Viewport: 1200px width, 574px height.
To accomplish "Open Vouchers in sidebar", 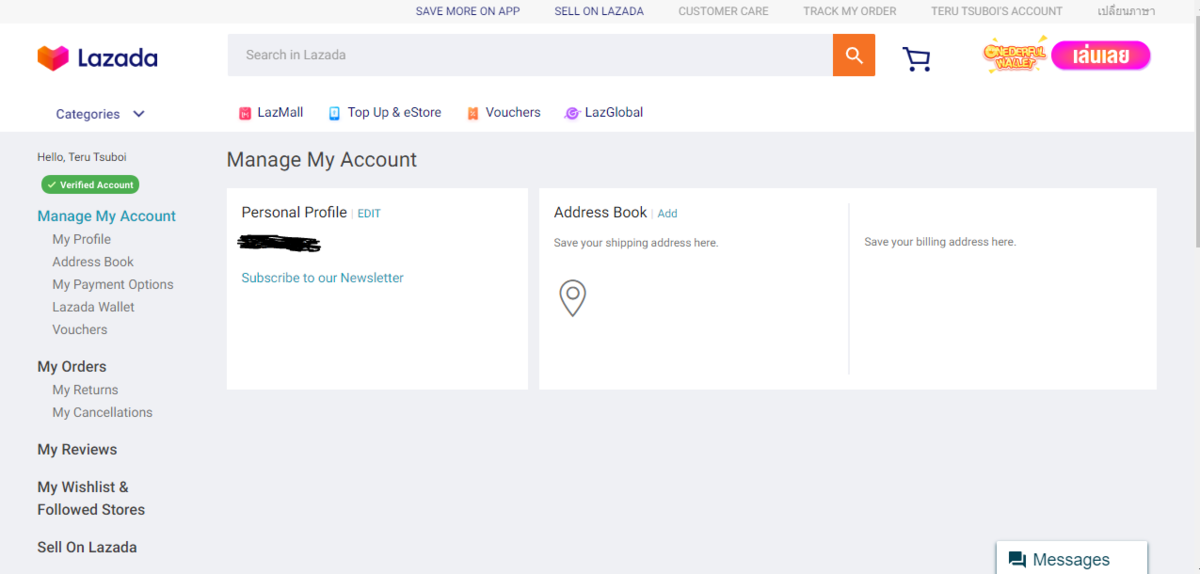I will (x=80, y=330).
